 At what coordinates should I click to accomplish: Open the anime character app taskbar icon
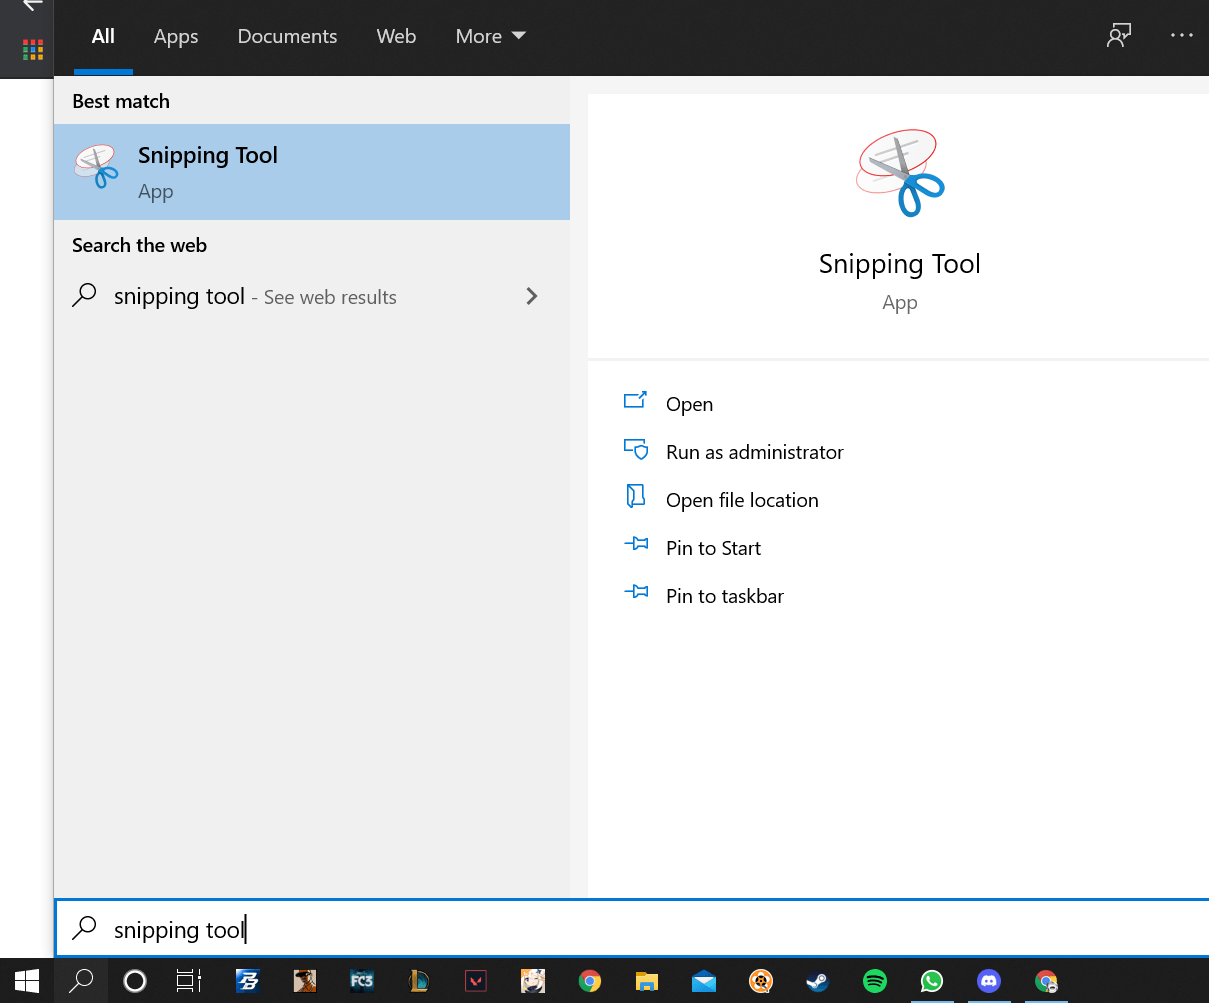click(x=533, y=981)
